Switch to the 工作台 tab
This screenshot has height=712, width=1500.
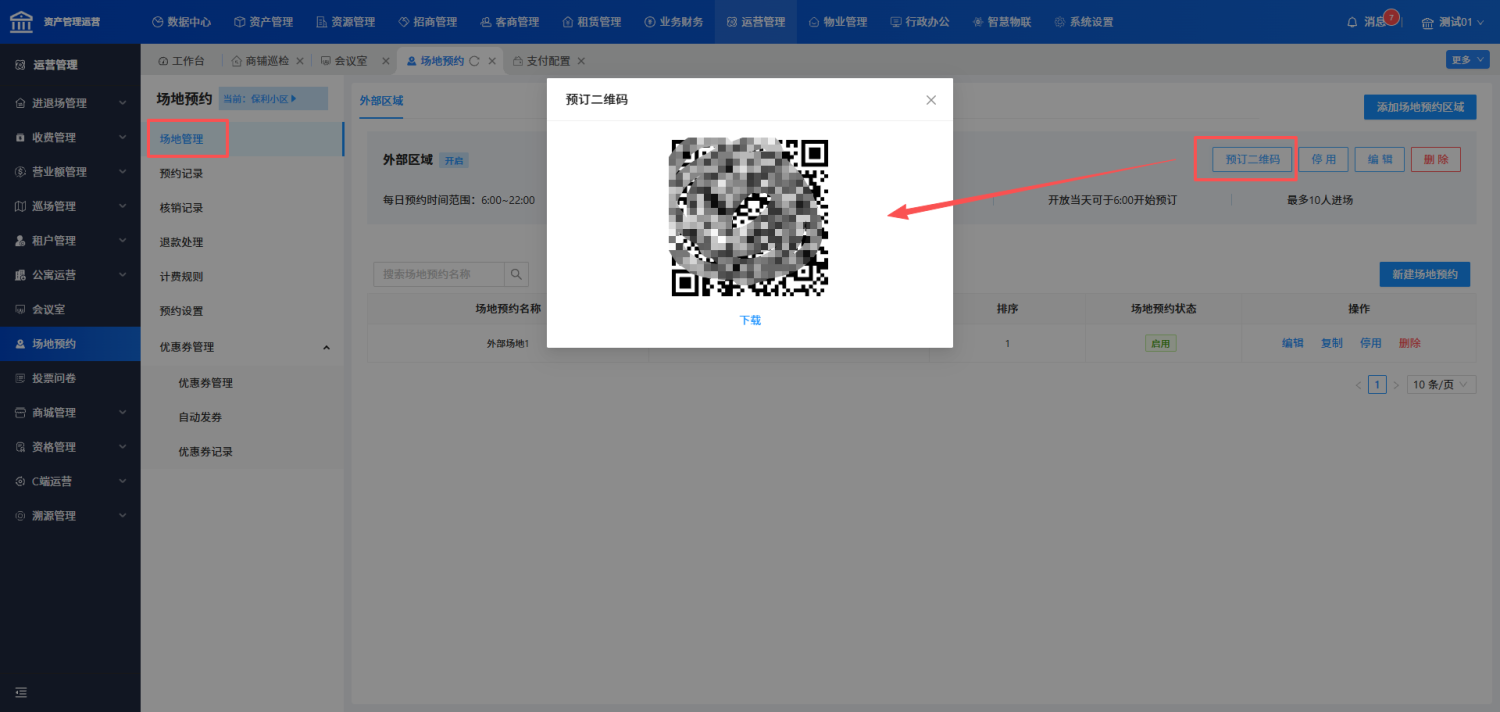(x=181, y=61)
